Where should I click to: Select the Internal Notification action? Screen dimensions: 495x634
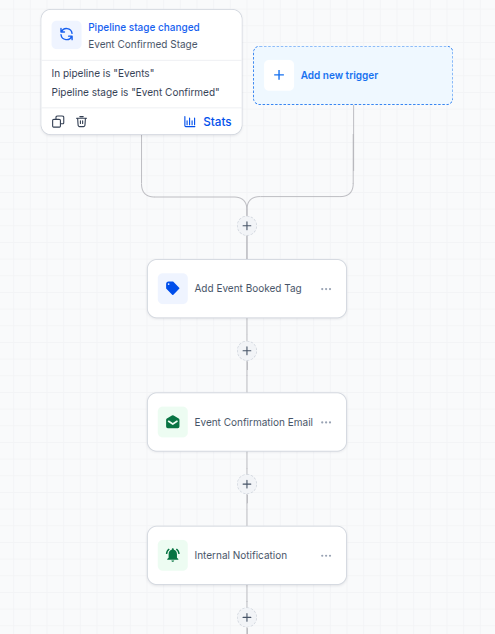point(247,555)
